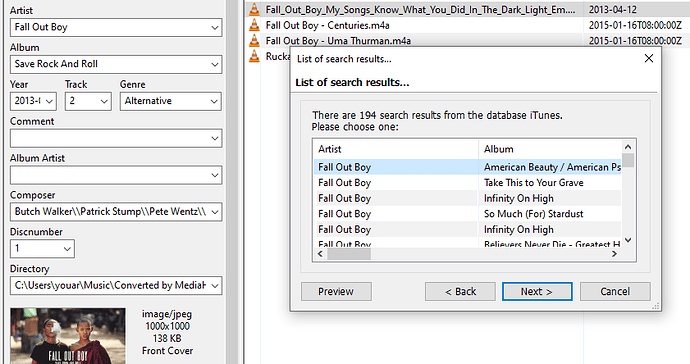Select the first Infinity On High result
Viewport: 690px width, 364px height.
[x=467, y=199]
